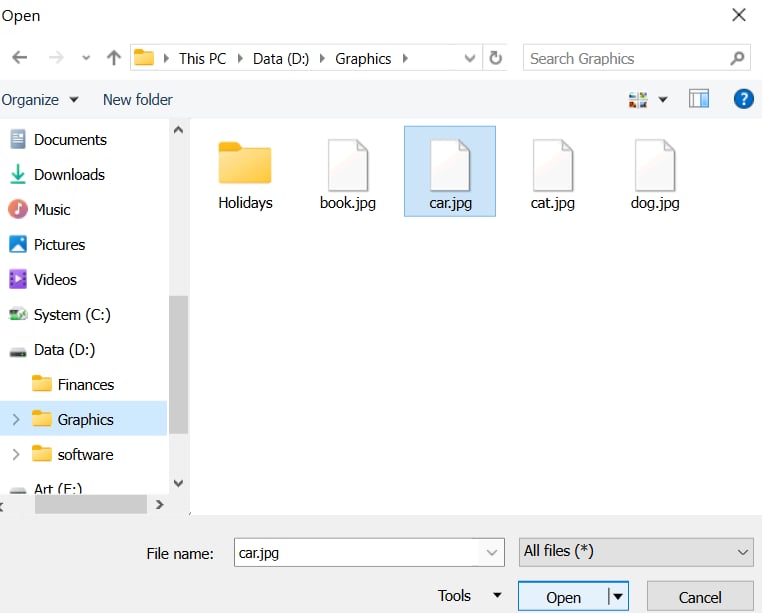Screen dimensions: 762x613
Task: Select the dog.jpg file icon
Action: click(655, 165)
